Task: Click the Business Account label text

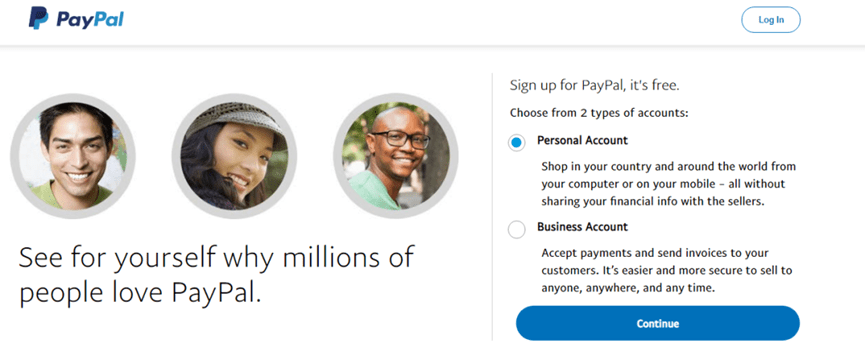Action: (x=583, y=227)
